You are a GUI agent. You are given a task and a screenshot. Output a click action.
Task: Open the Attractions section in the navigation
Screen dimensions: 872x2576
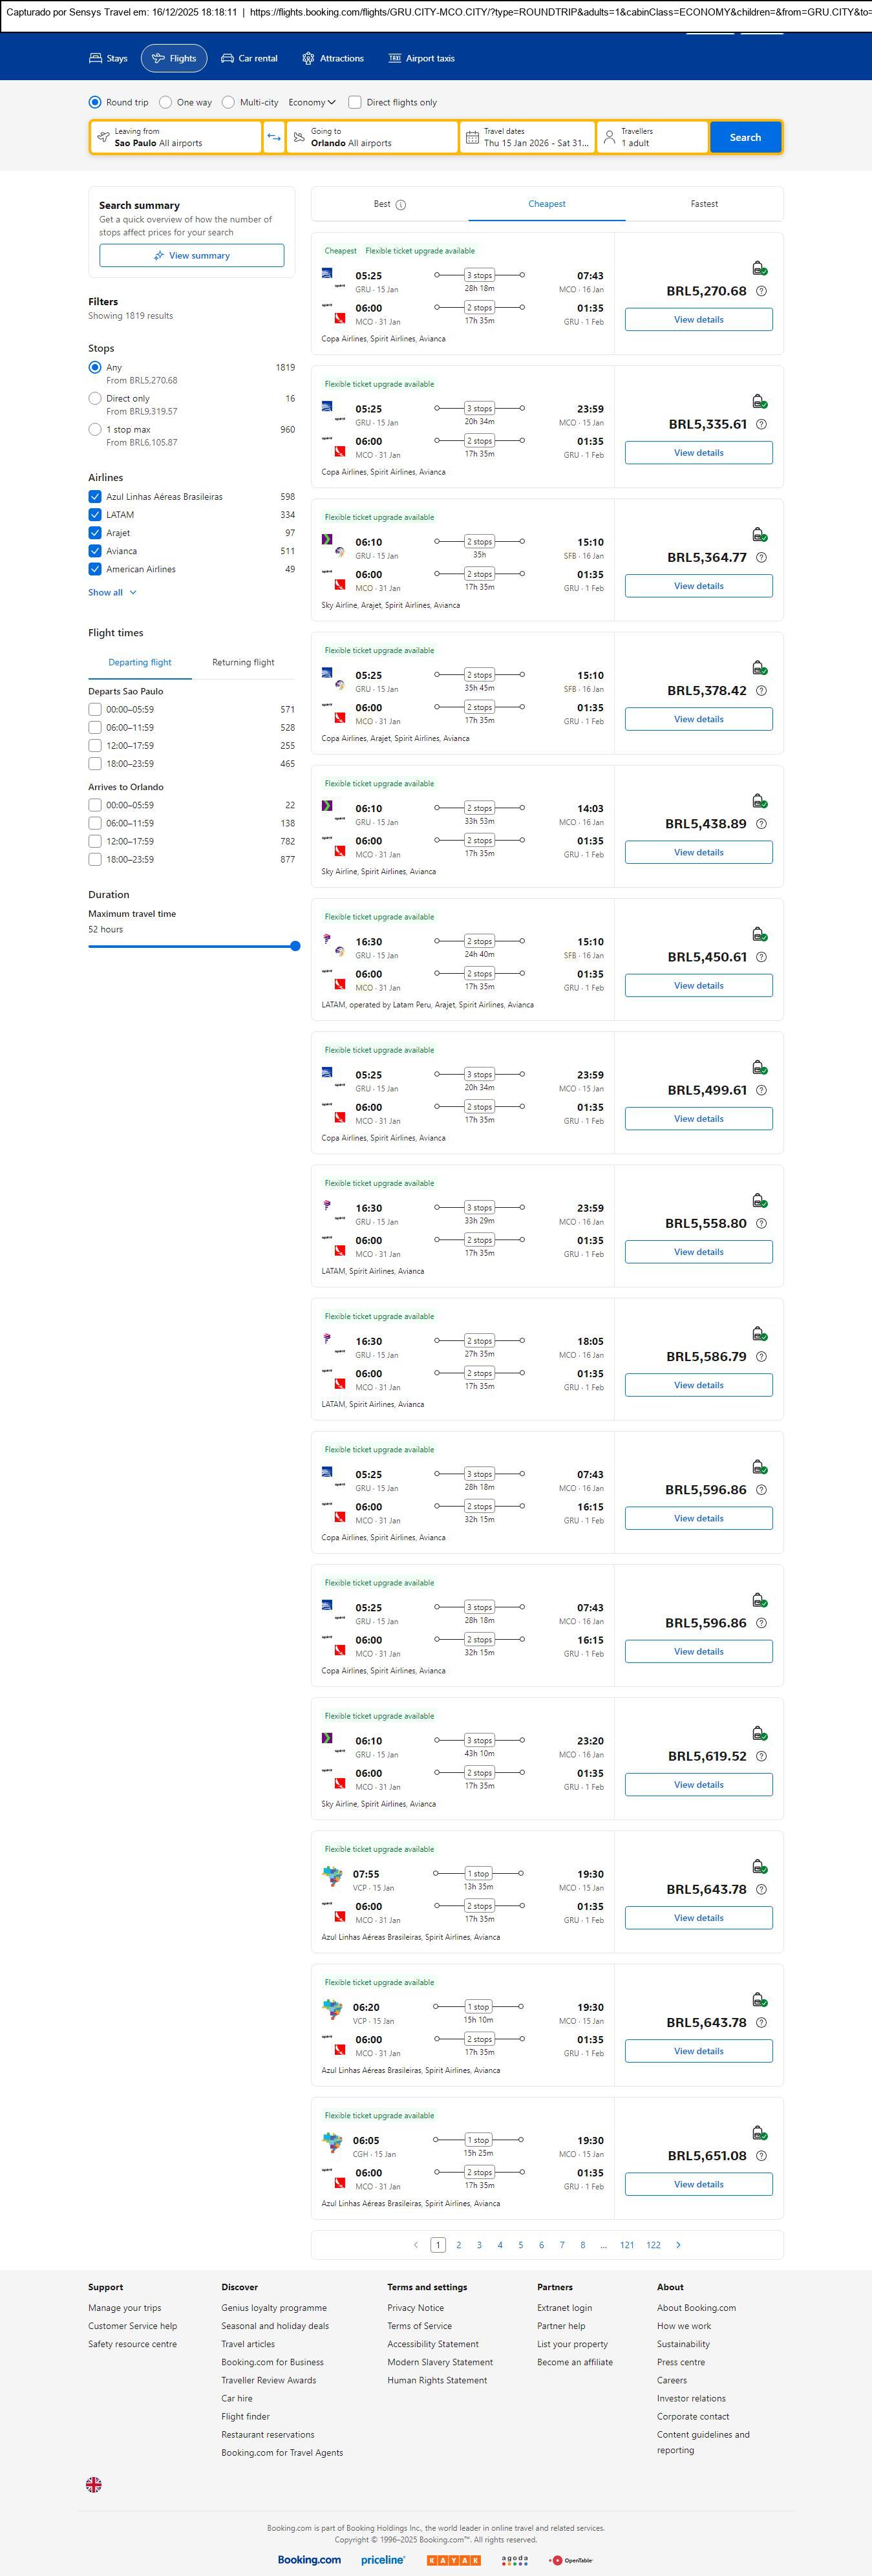pyautogui.click(x=333, y=59)
